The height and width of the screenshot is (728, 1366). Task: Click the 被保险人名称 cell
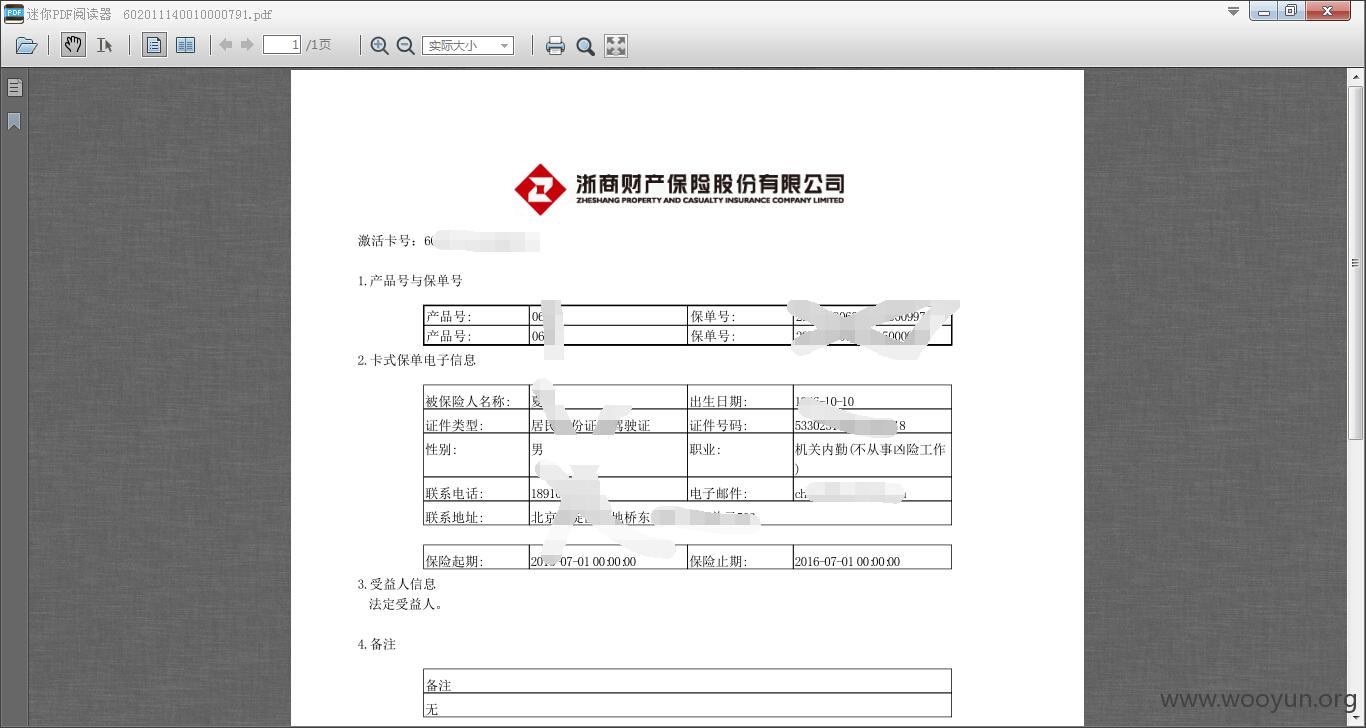tap(476, 397)
